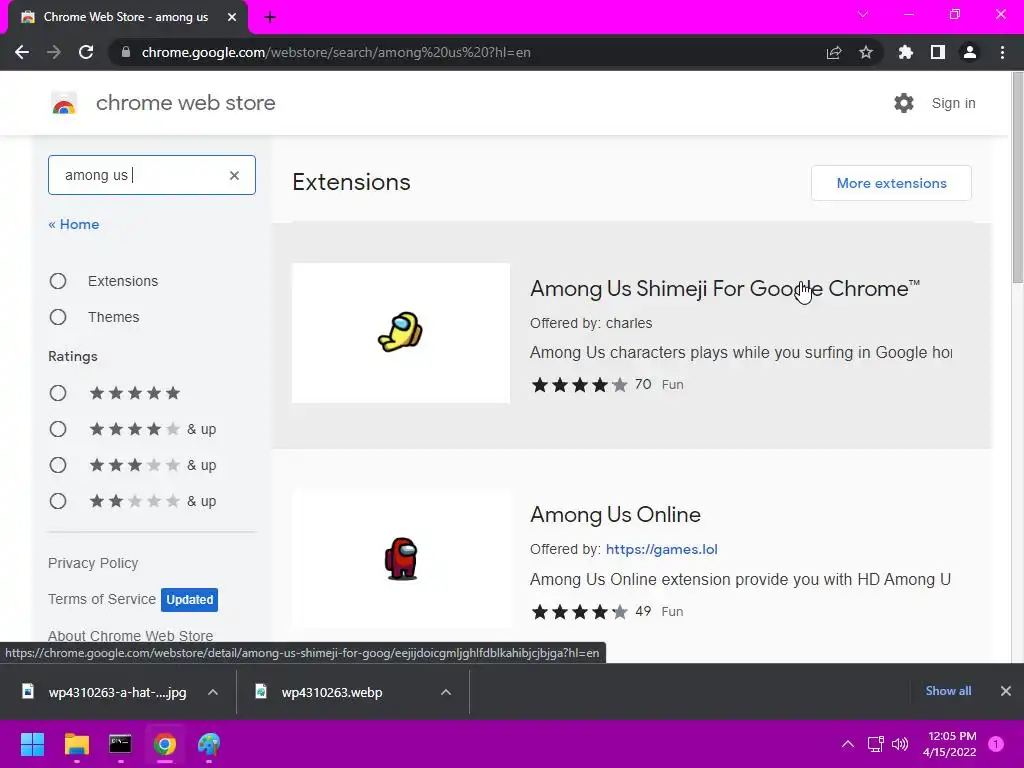
Task: Open web store settings gear
Action: 904,103
